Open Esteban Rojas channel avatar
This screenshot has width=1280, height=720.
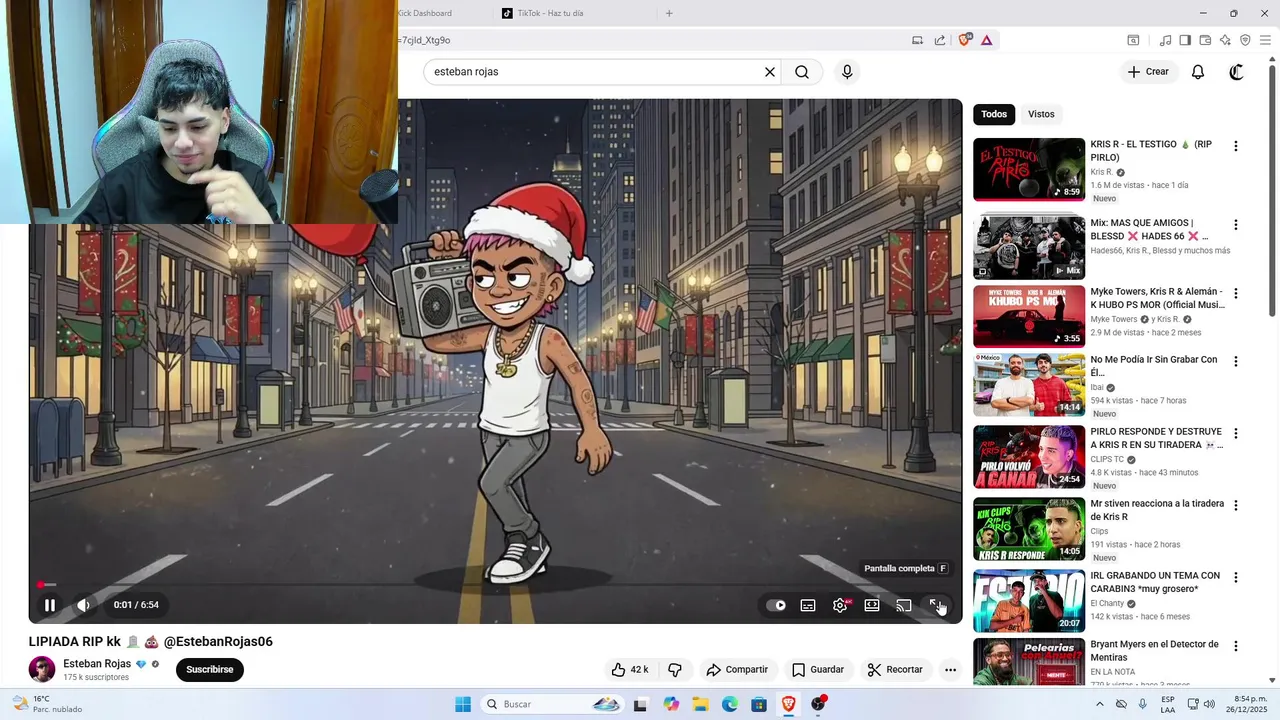(42, 670)
